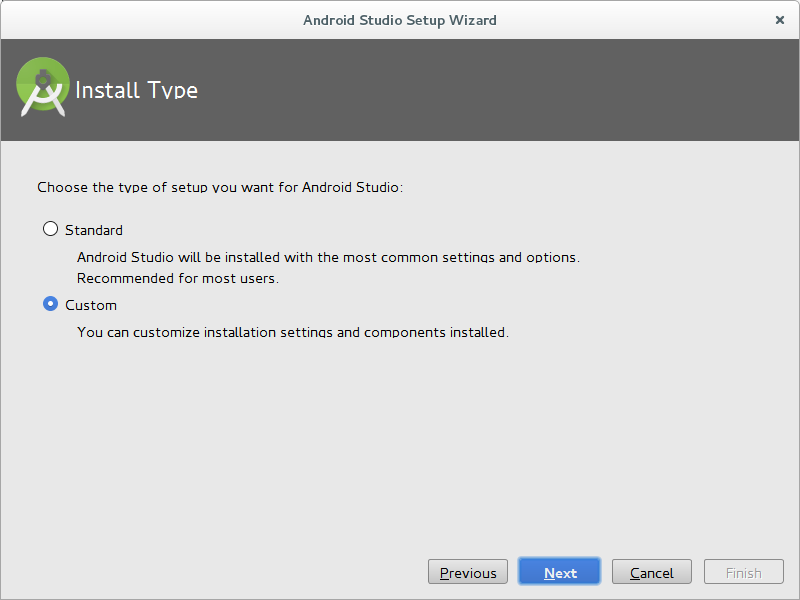Click the disabled Finish button
Screen dimensions: 800x600
(743, 572)
